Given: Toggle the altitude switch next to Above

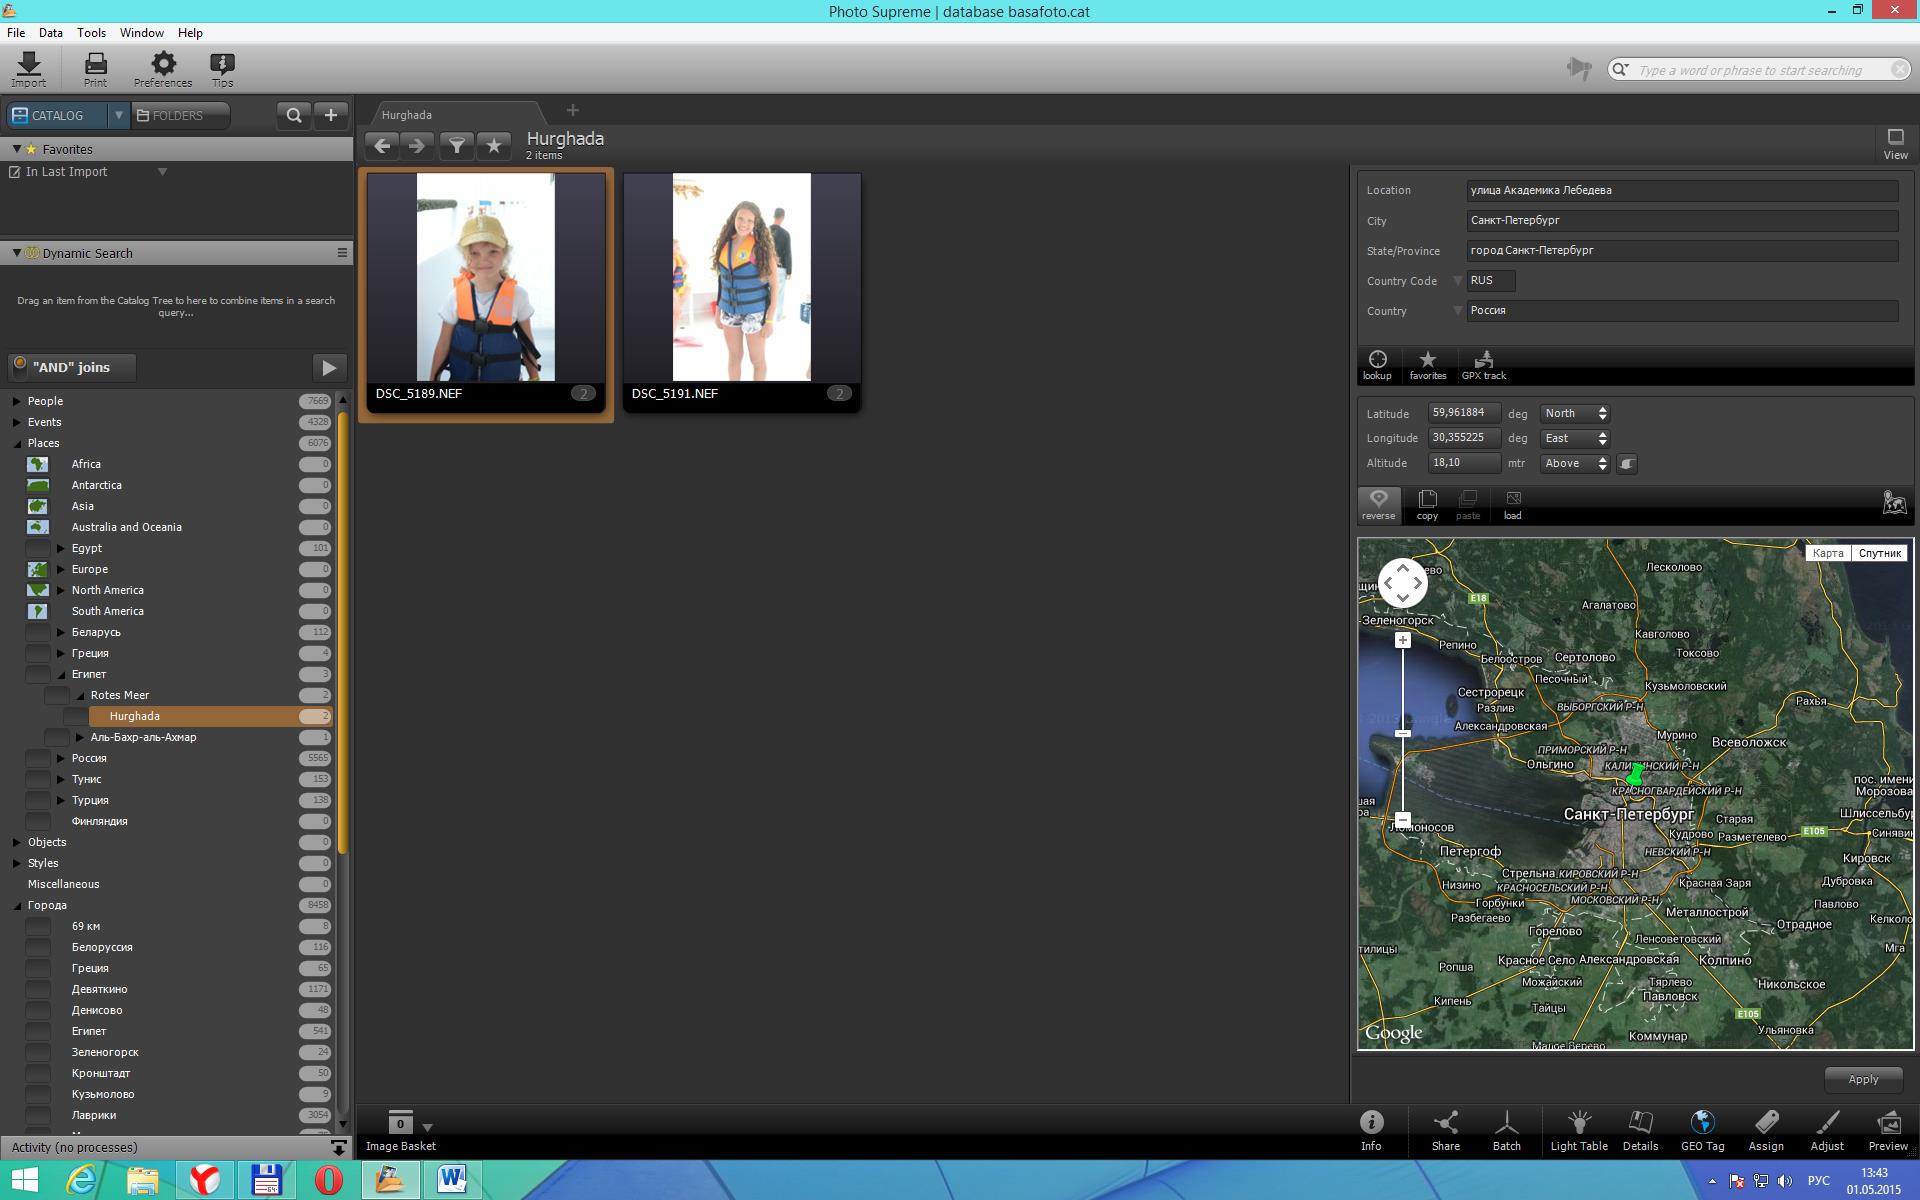Looking at the screenshot, I should 1627,464.
